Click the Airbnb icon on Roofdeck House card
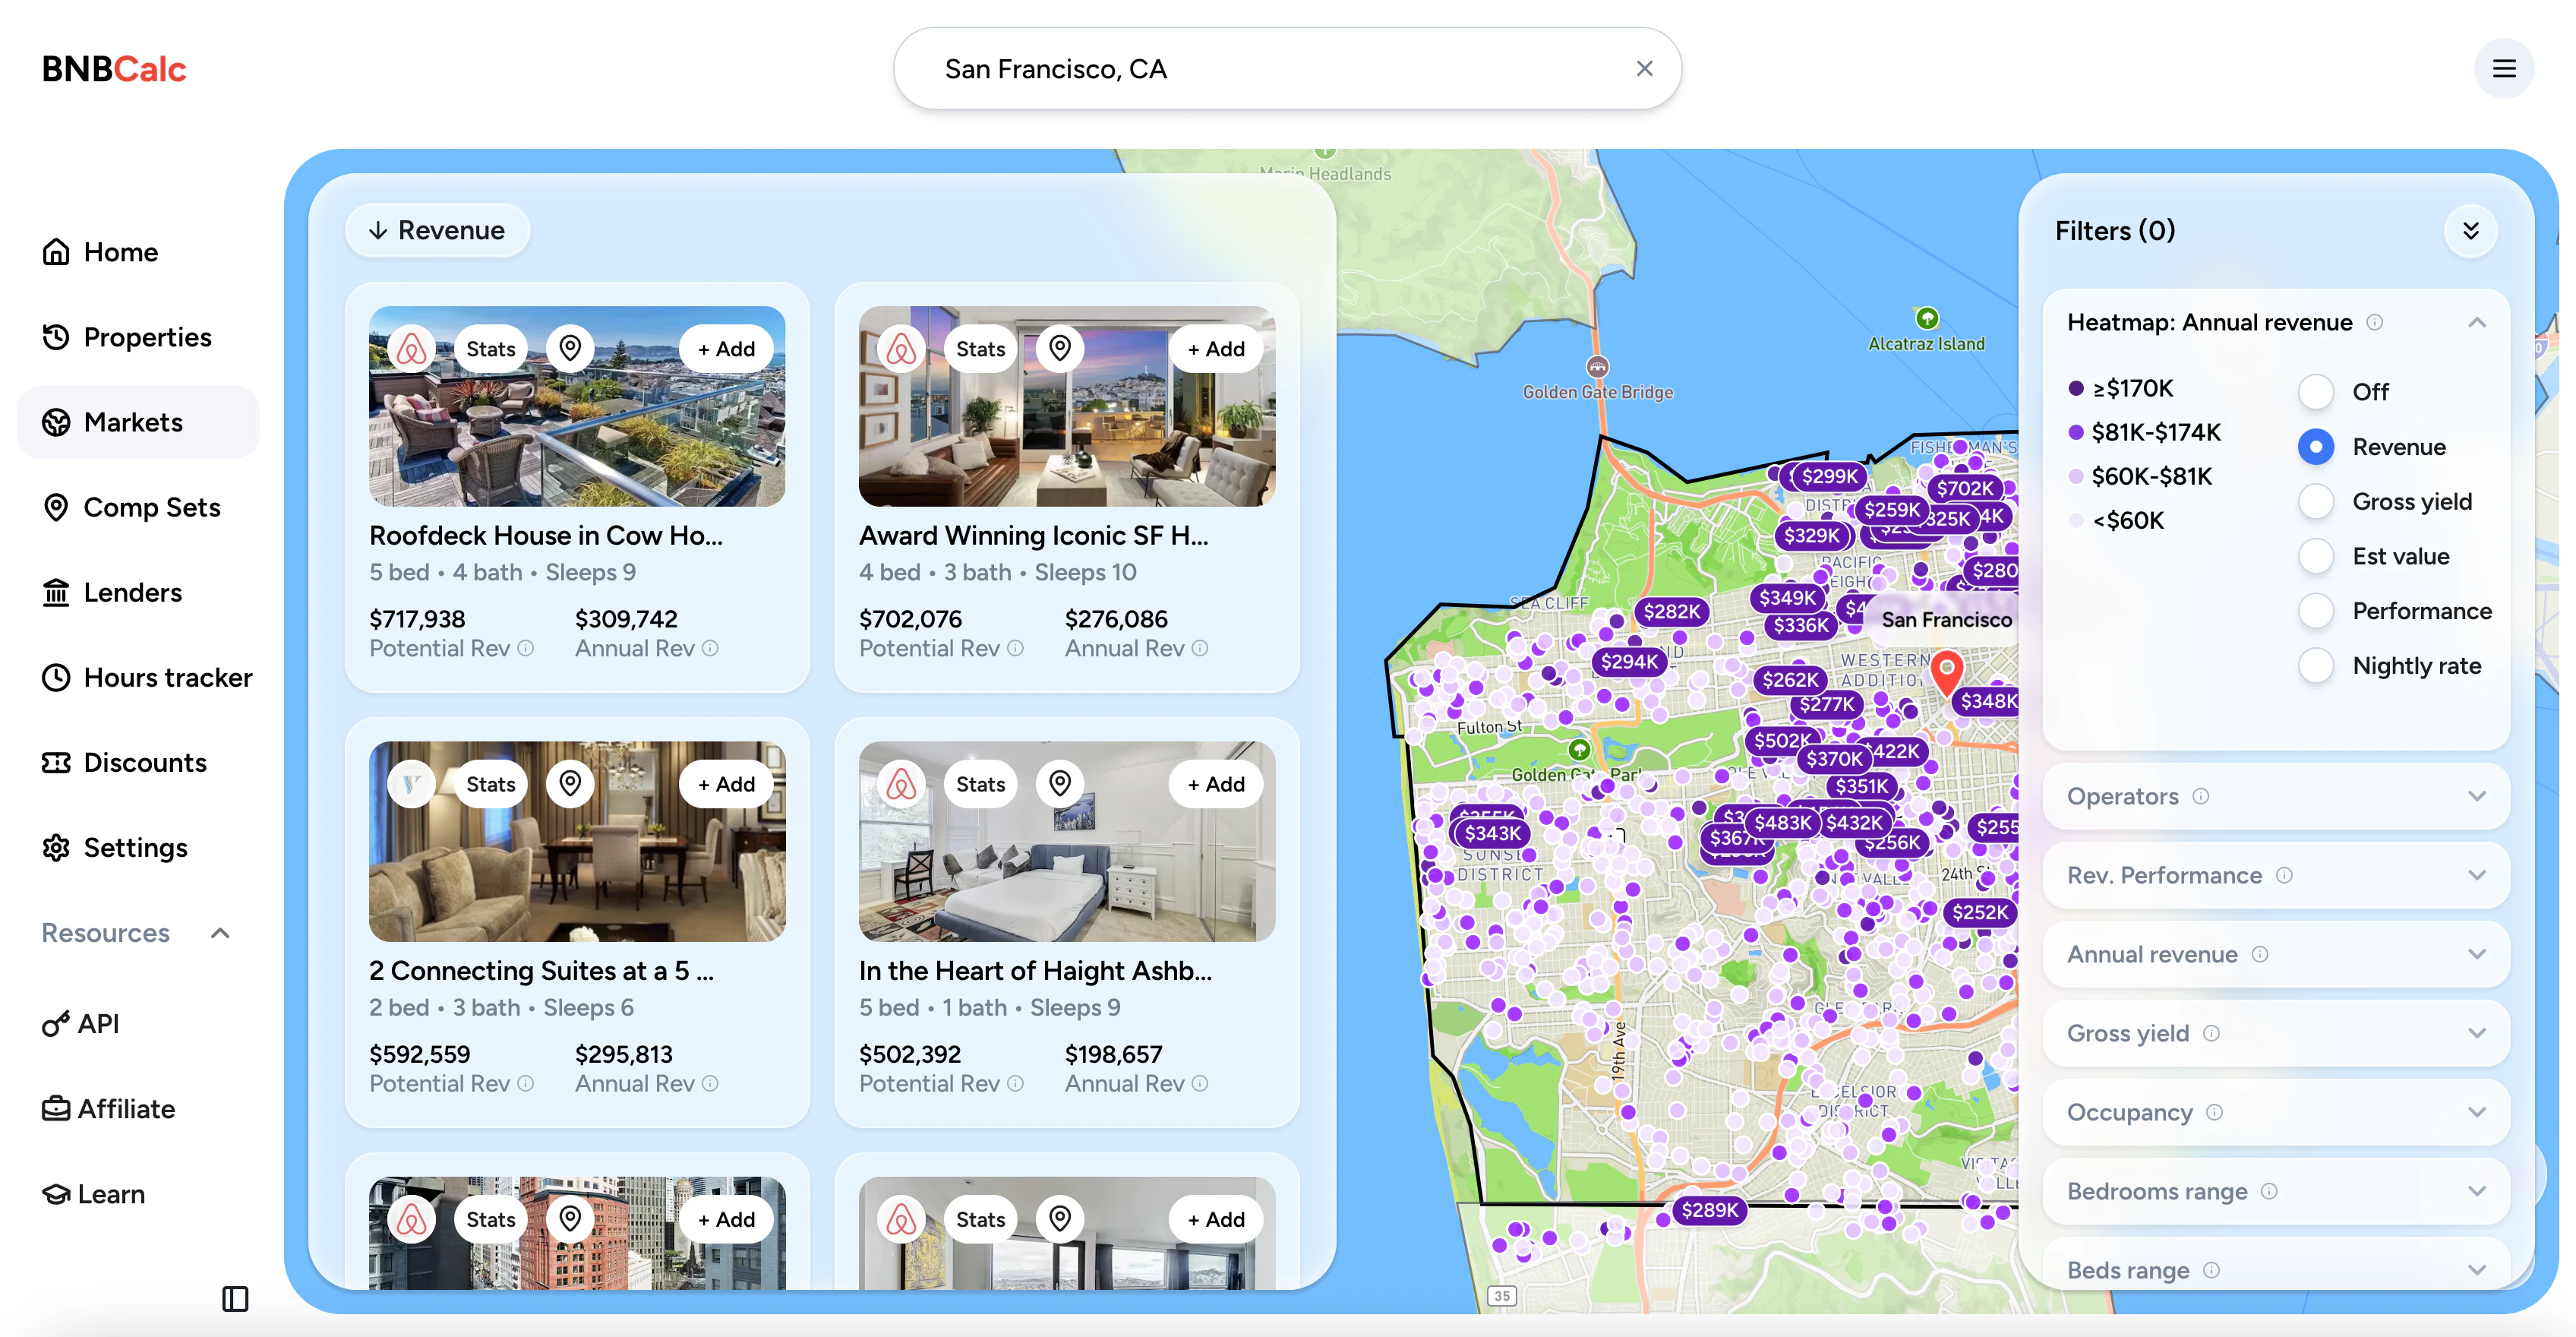Screen dimensions: 2576x1337 tap(411, 349)
